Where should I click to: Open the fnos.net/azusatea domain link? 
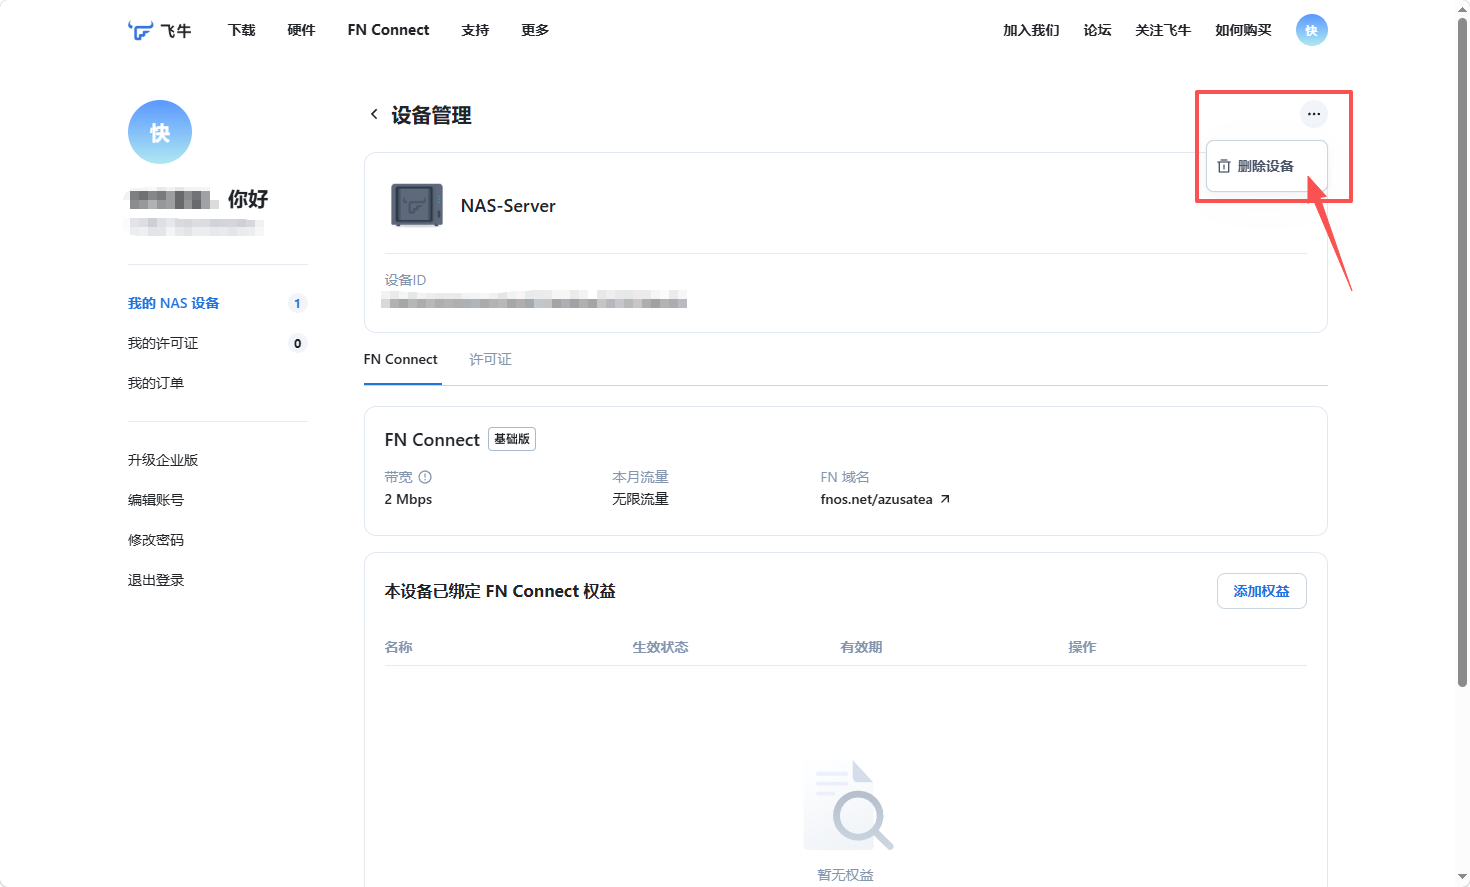point(876,499)
